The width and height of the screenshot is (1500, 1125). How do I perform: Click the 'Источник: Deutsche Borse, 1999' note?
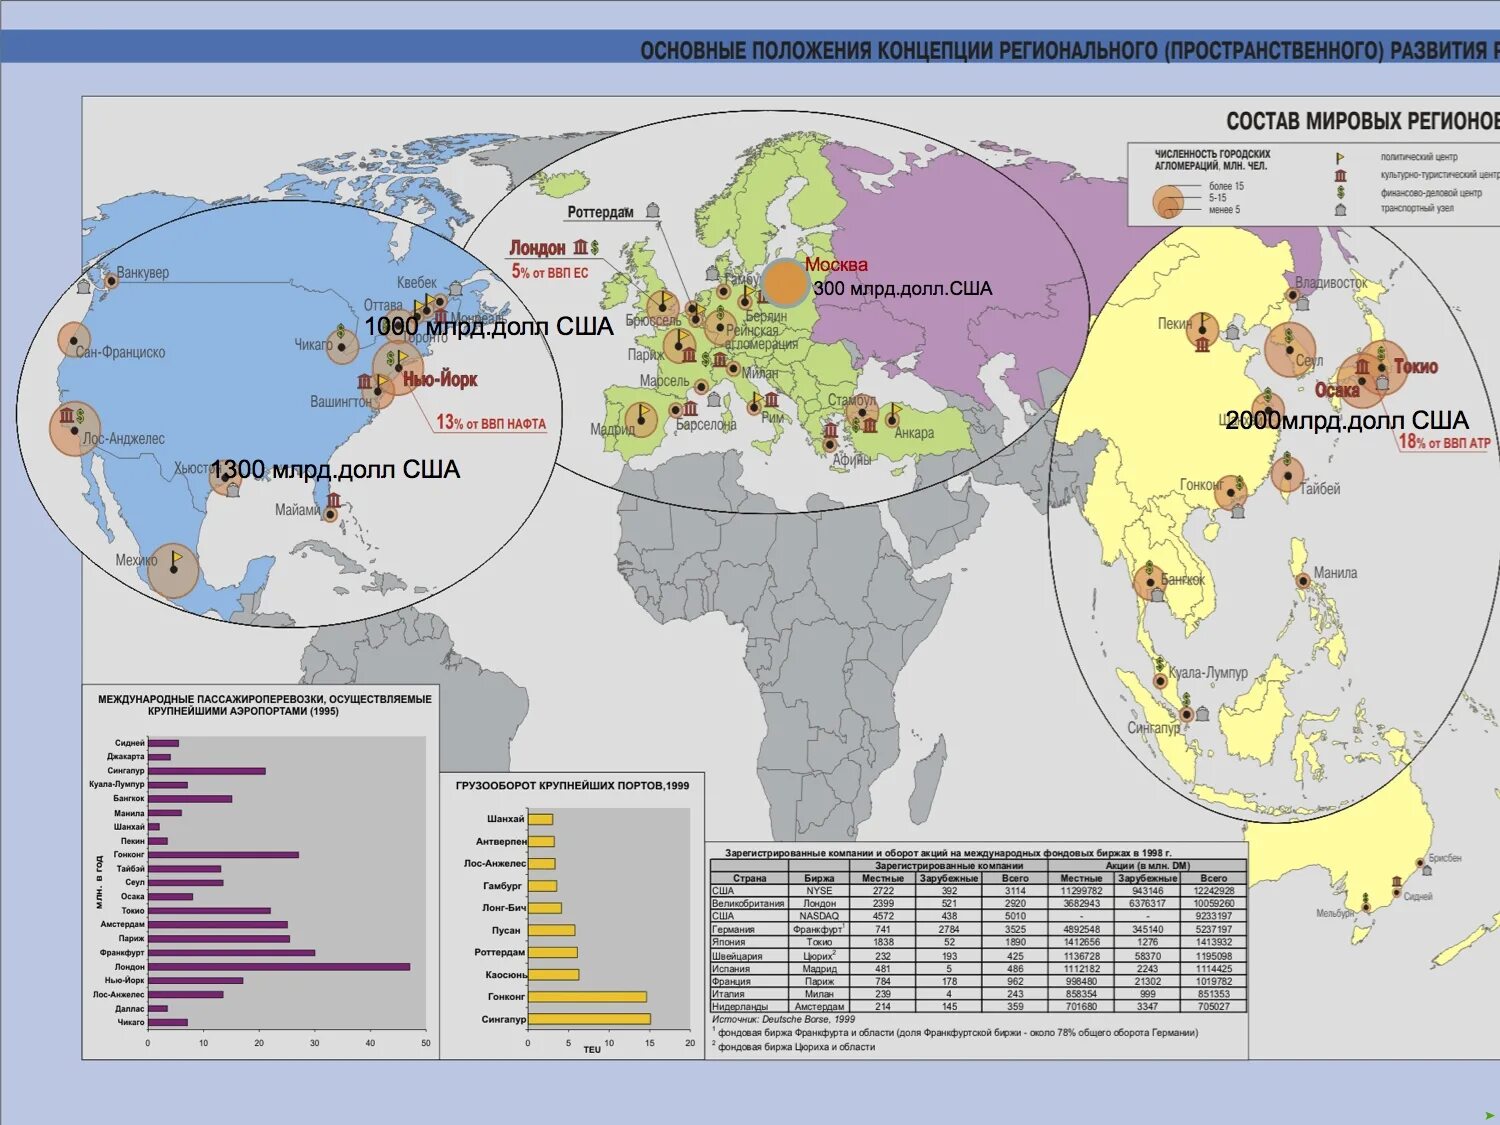tap(783, 1020)
